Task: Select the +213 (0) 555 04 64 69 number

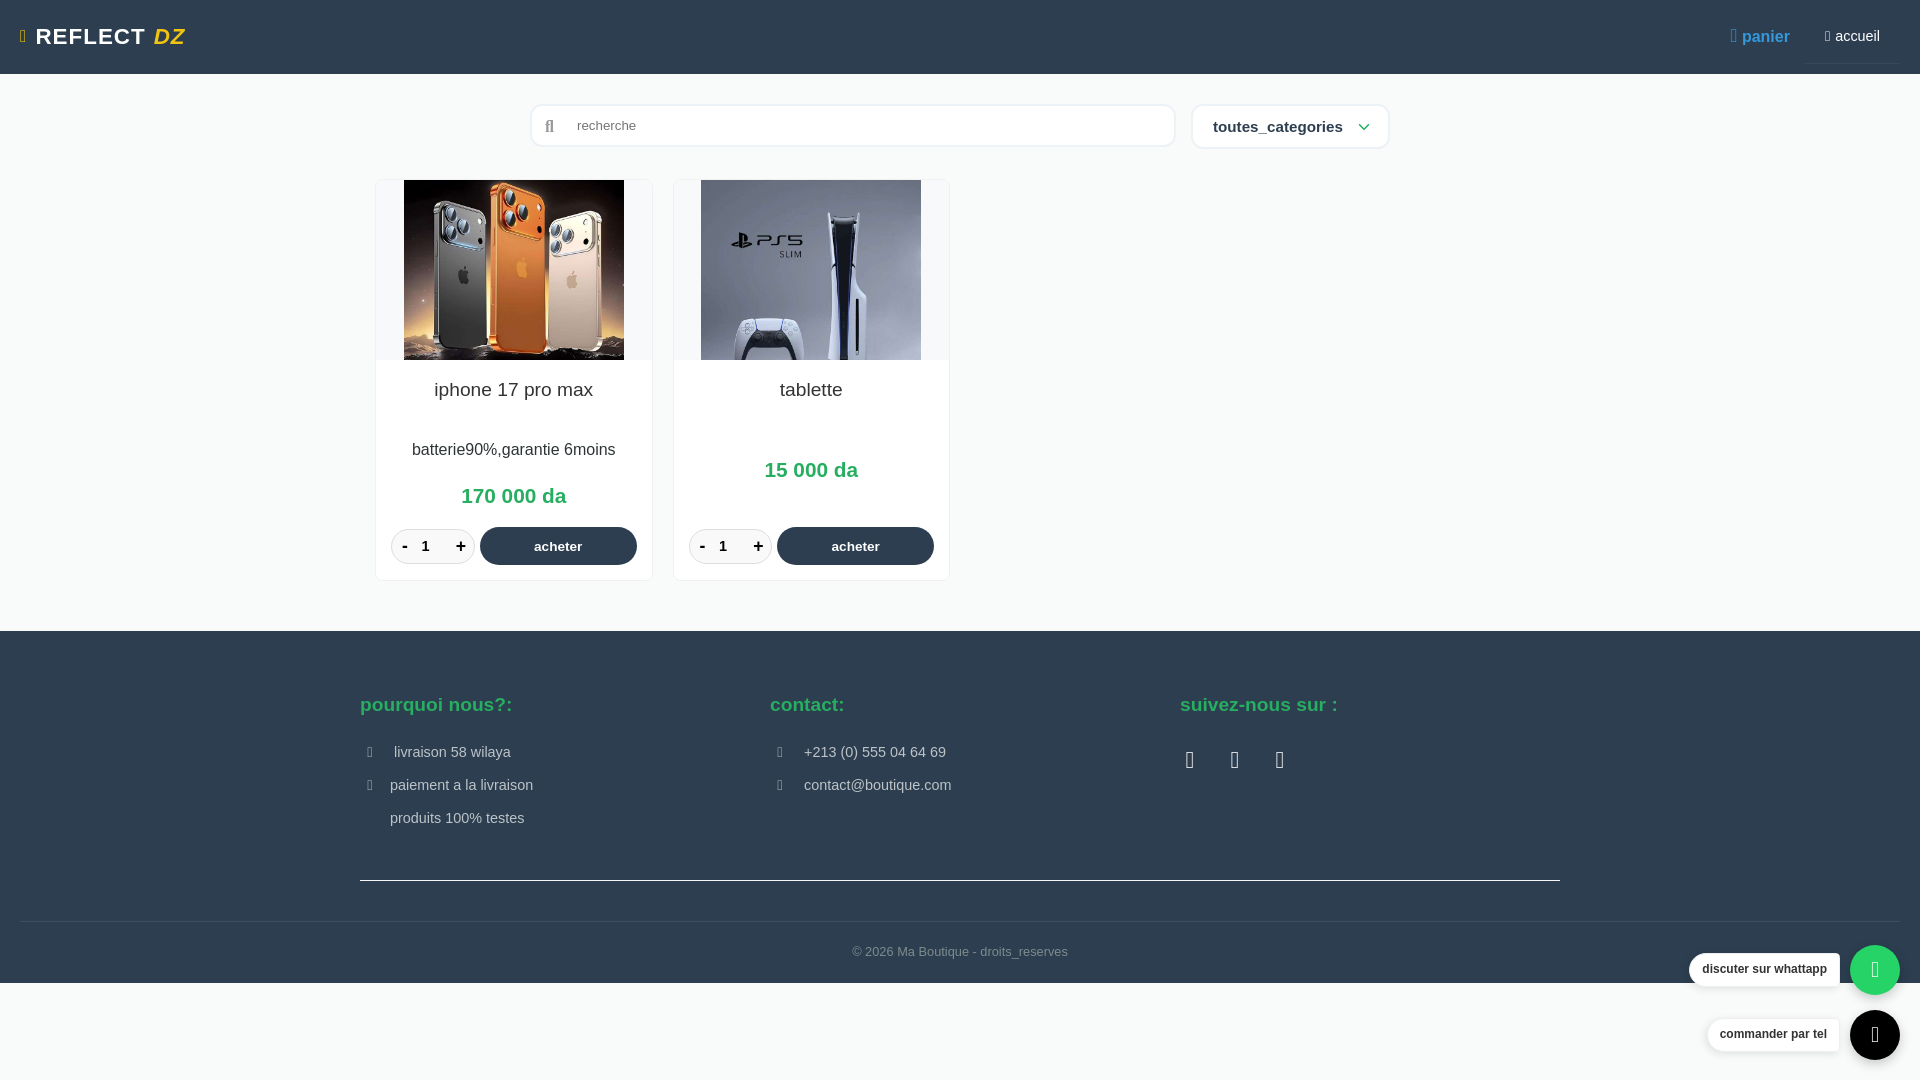Action: (x=875, y=752)
